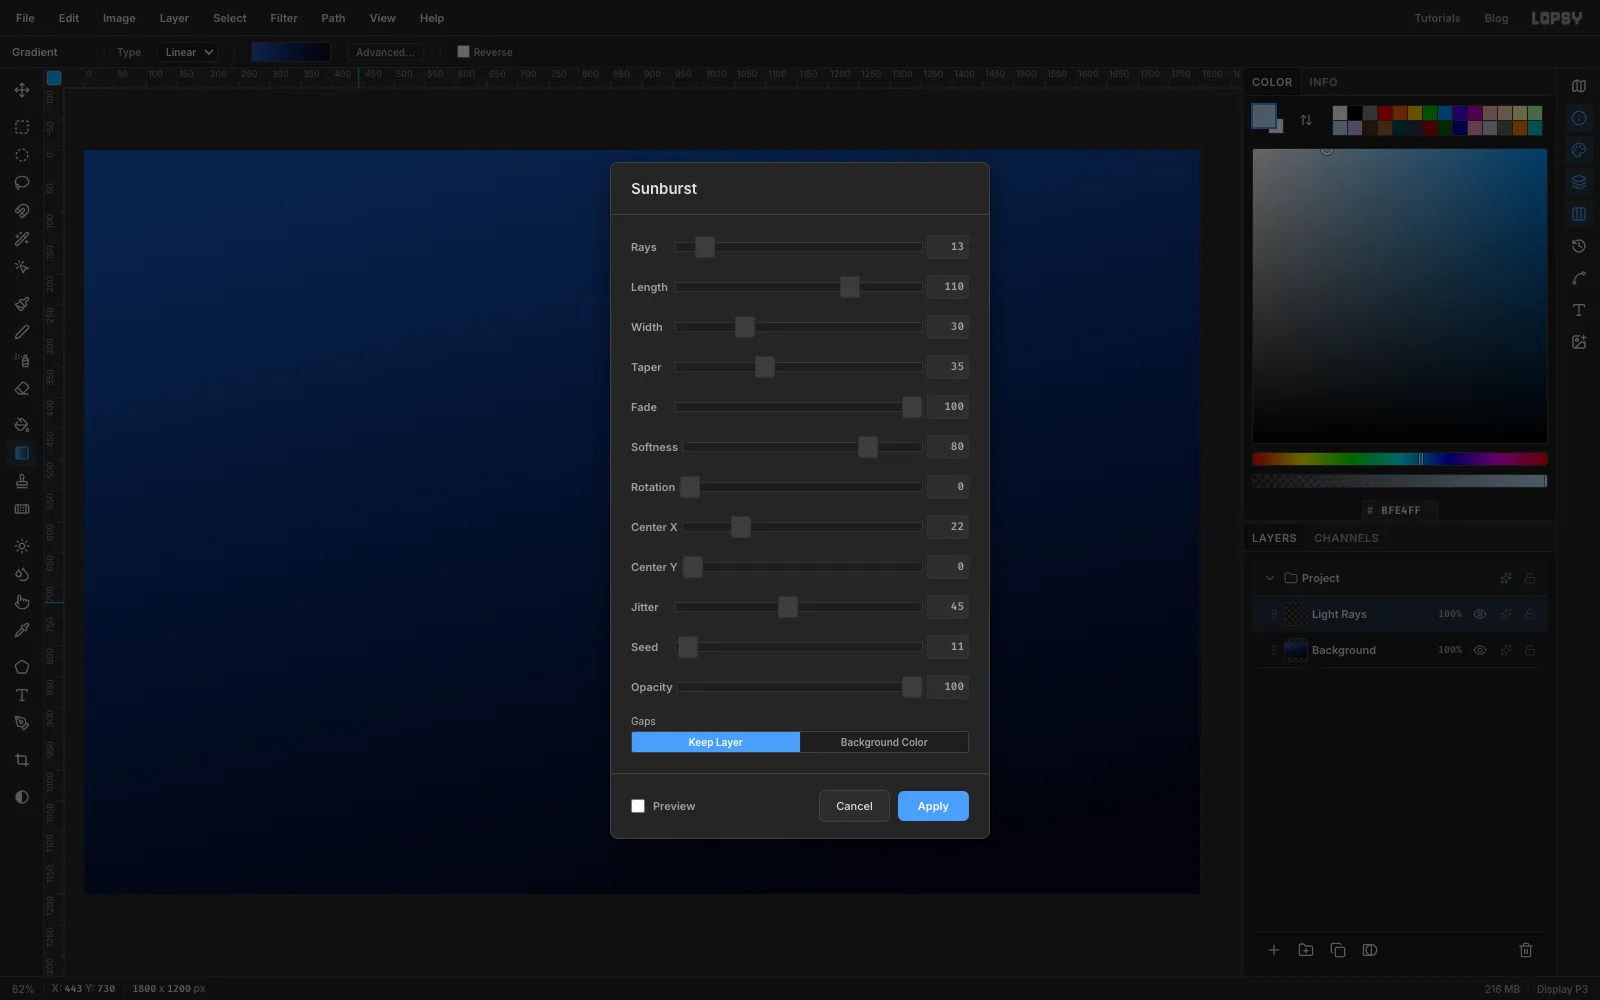This screenshot has width=1600, height=1000.
Task: Duplicate the layer with the copy icon
Action: (x=1338, y=950)
